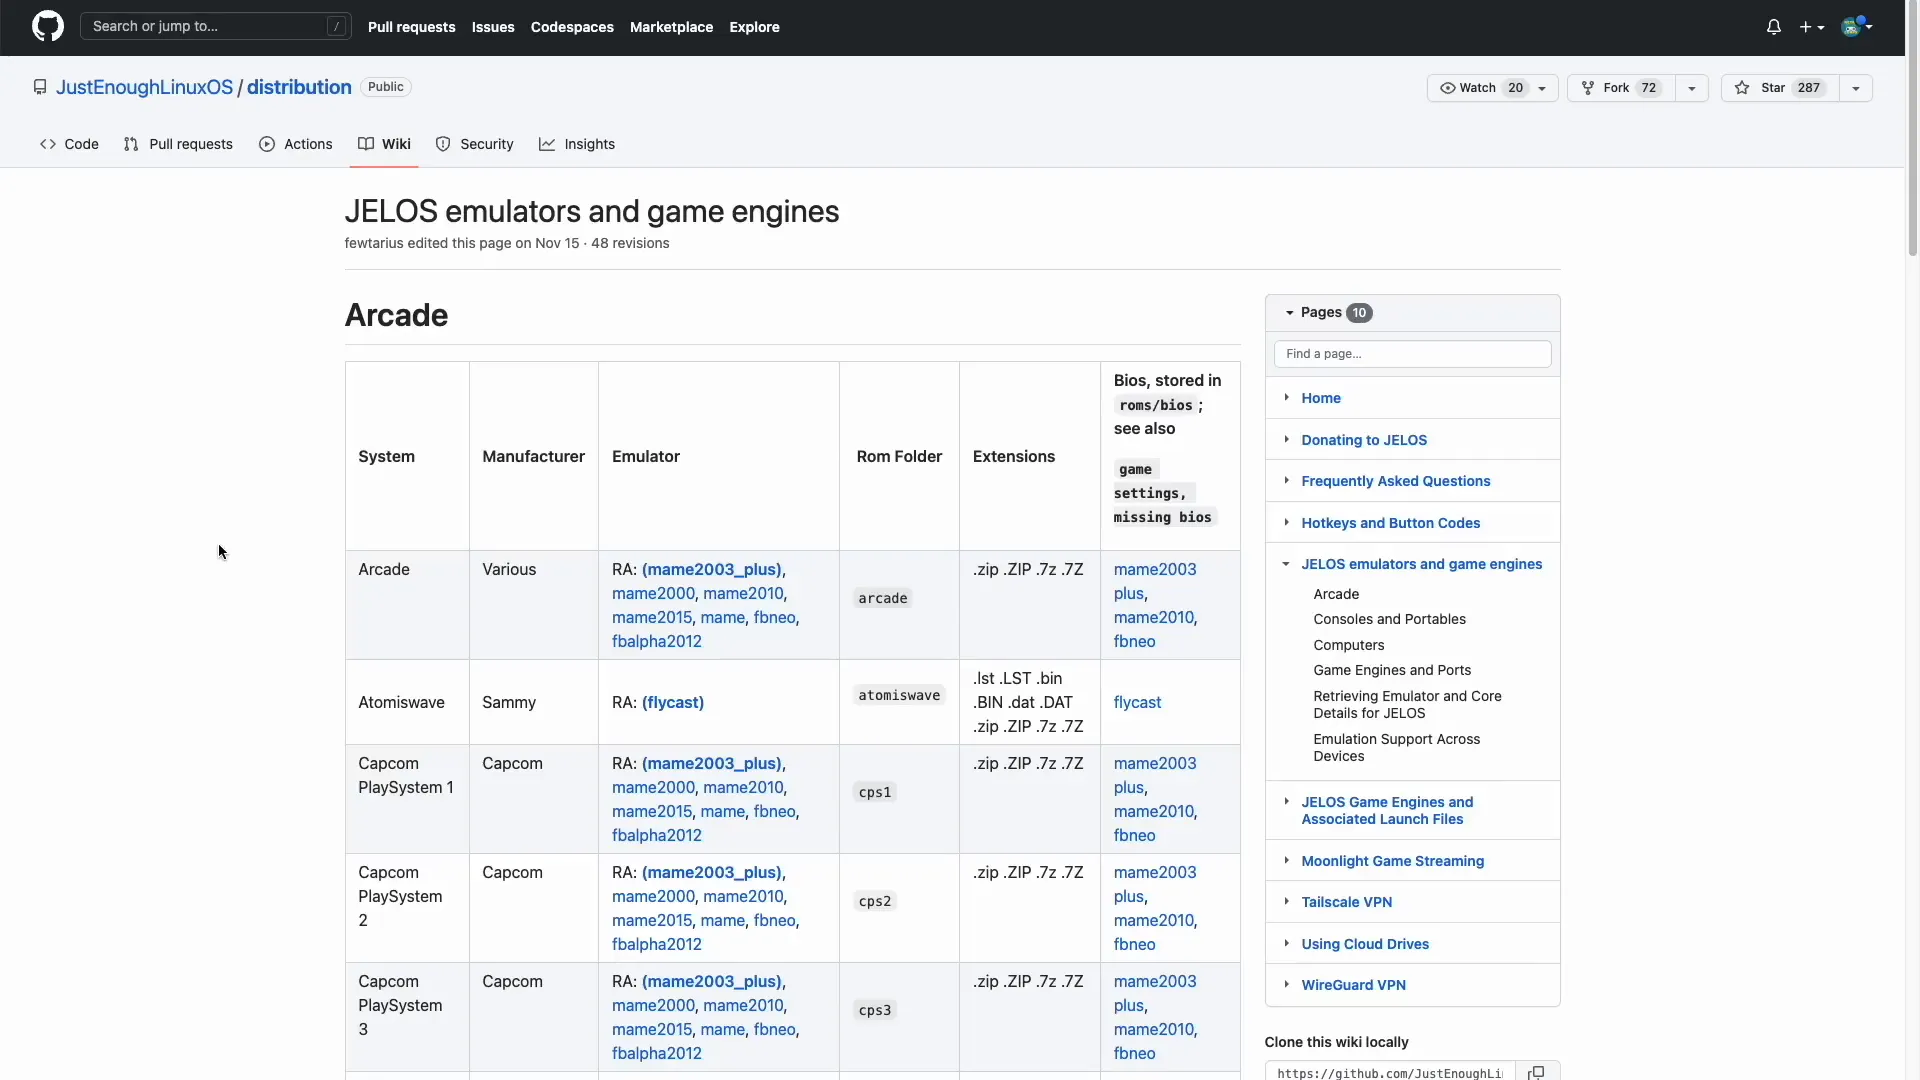1920x1080 pixels.
Task: Open Codespaces in top navigation
Action: click(572, 27)
